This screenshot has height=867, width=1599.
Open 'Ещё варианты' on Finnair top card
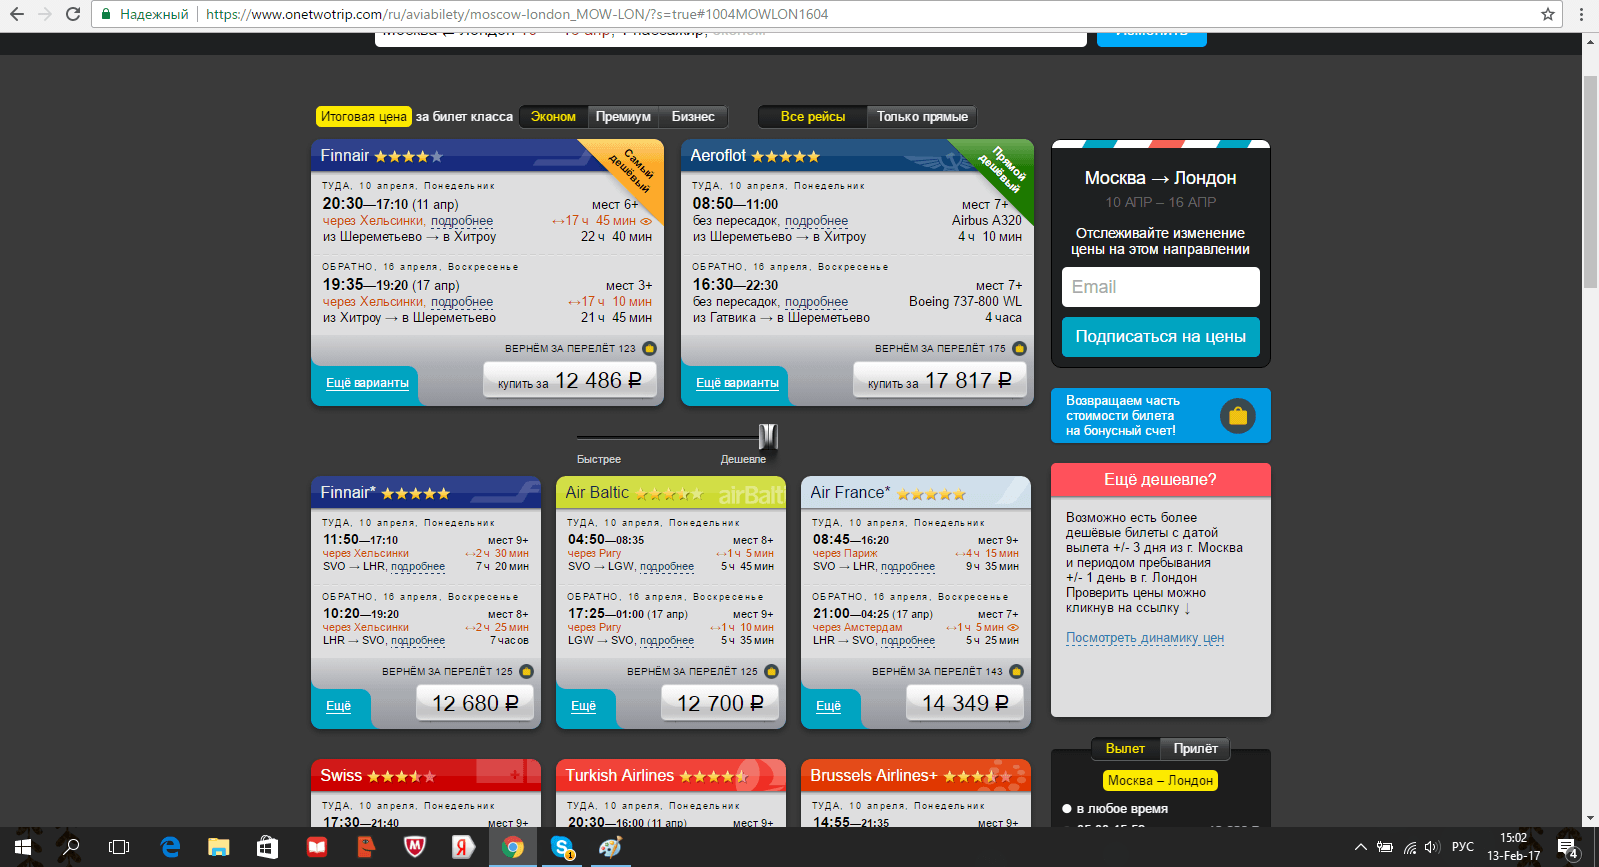pos(367,383)
